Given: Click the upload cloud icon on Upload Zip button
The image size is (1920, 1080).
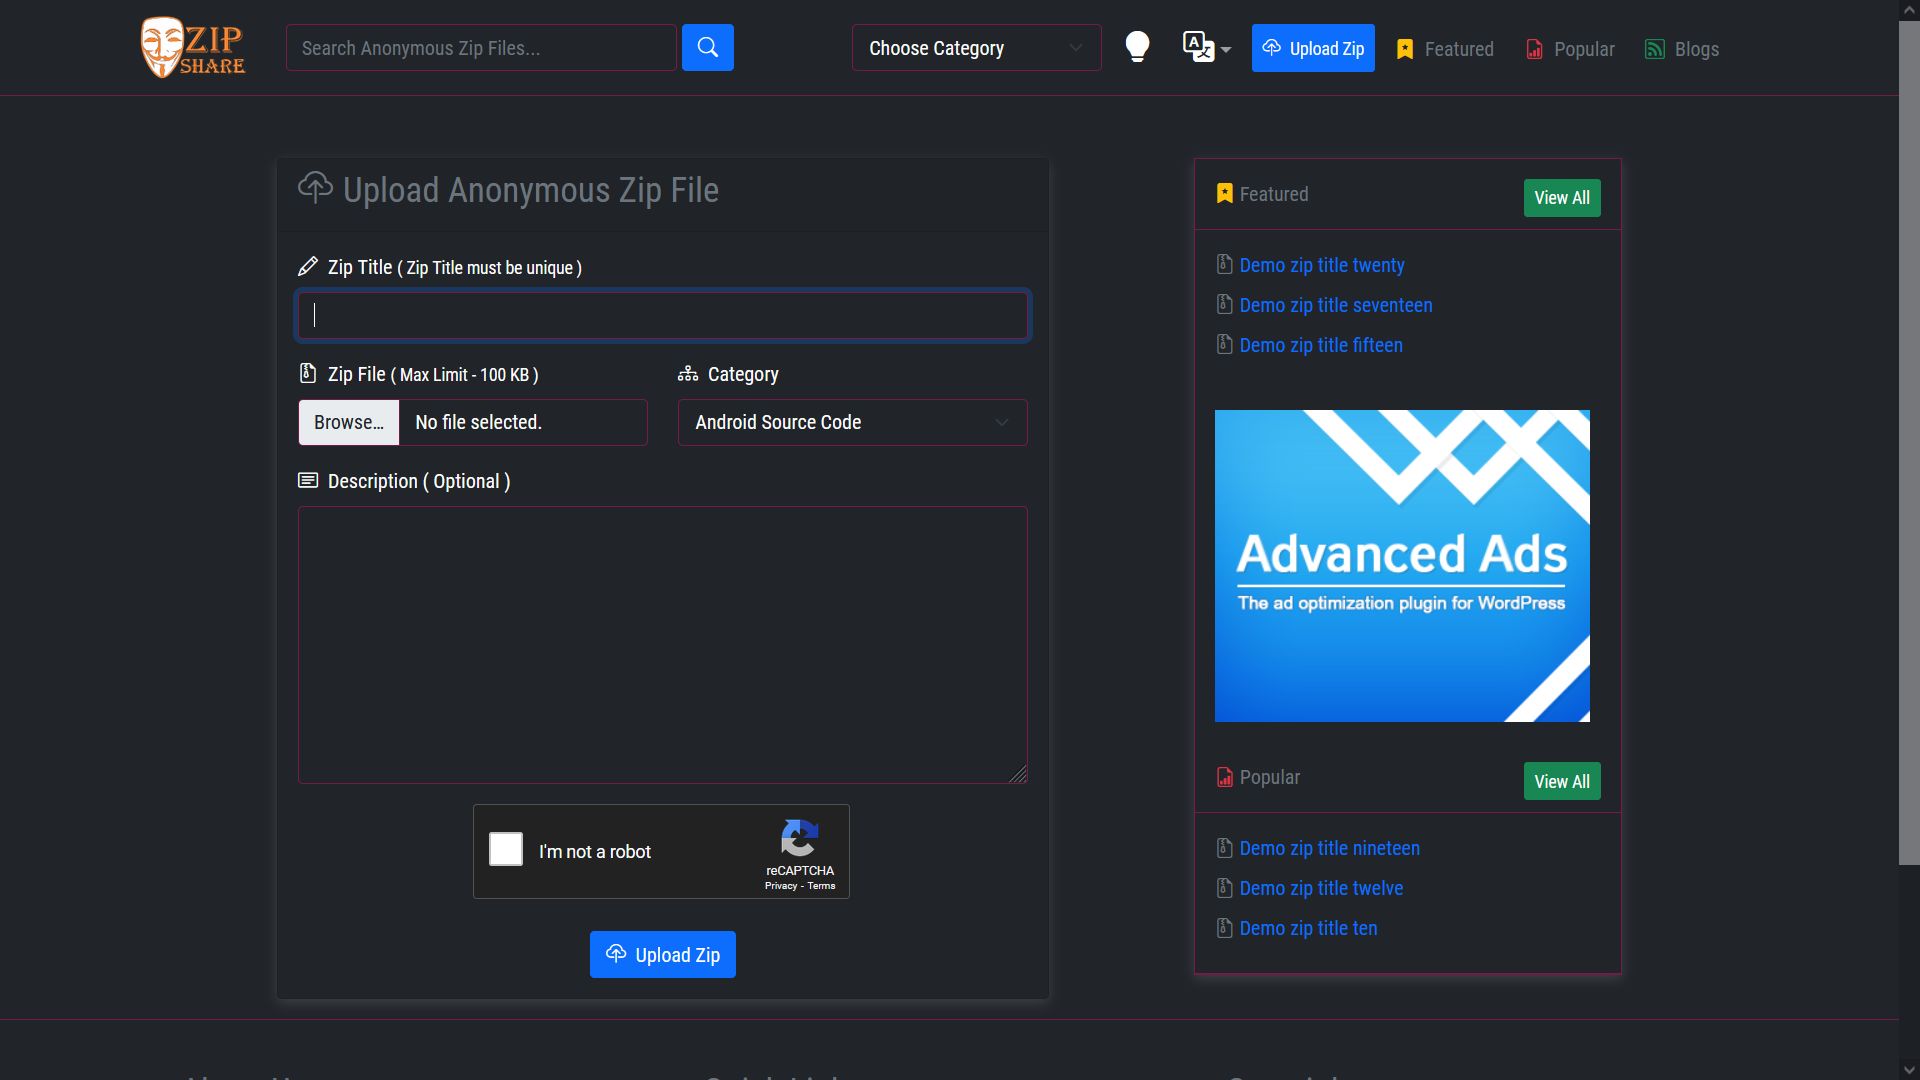Looking at the screenshot, I should (x=1273, y=47).
